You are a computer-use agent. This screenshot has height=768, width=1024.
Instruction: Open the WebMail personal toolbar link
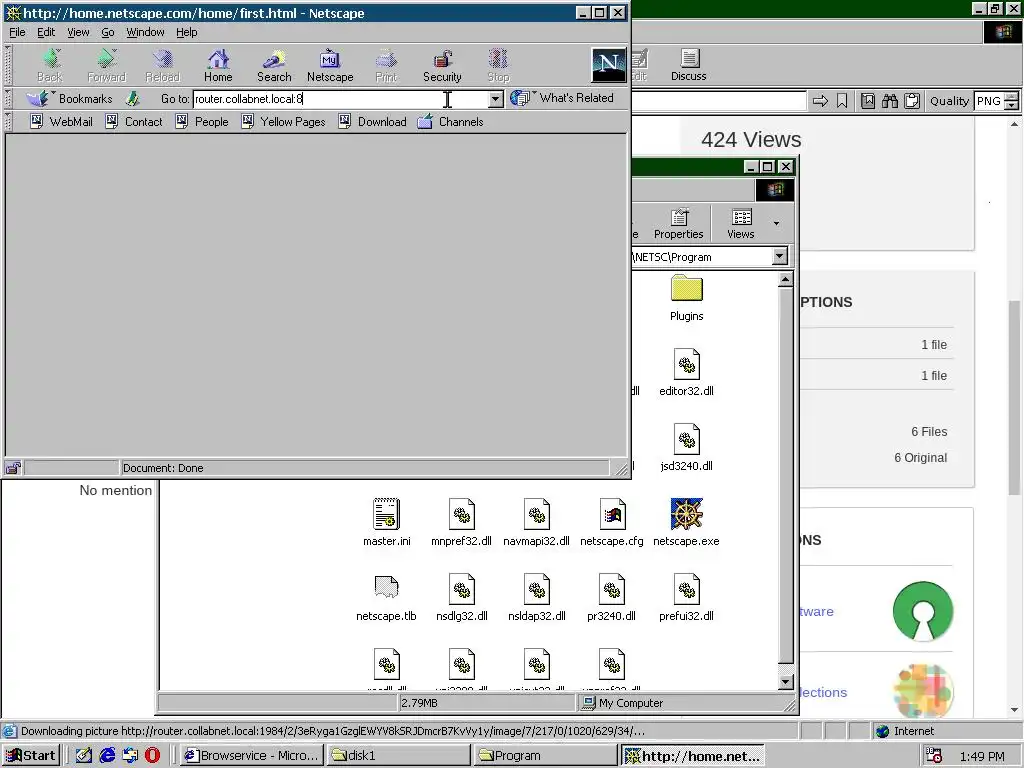point(61,121)
